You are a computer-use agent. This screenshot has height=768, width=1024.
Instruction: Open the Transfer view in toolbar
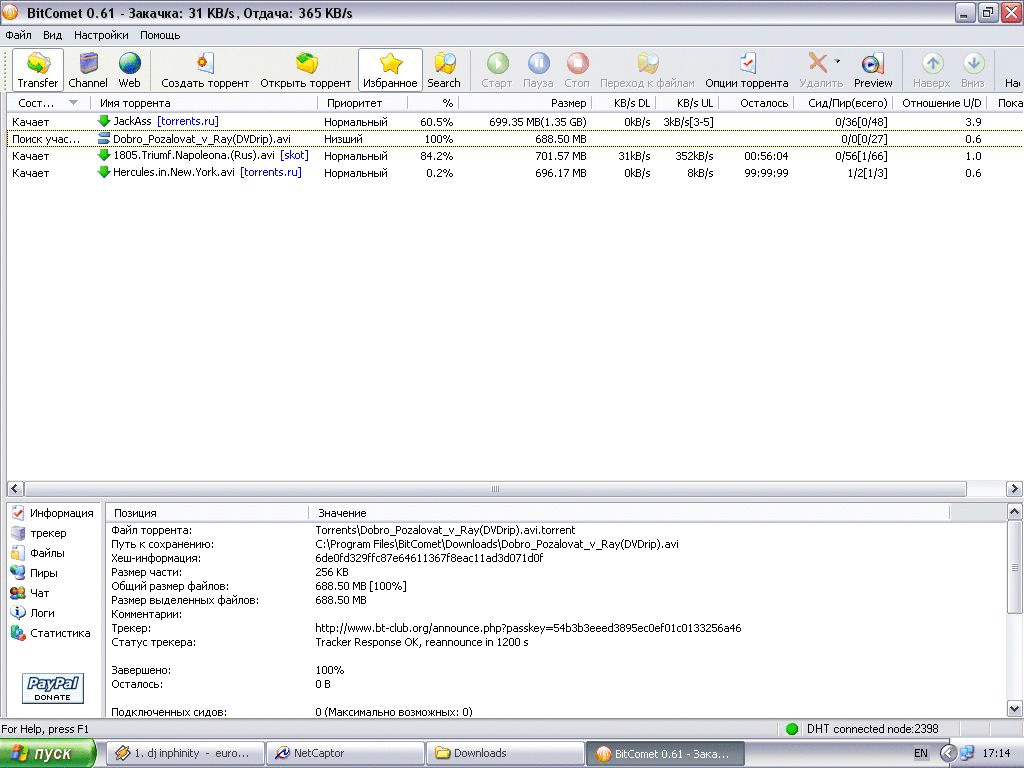[38, 70]
